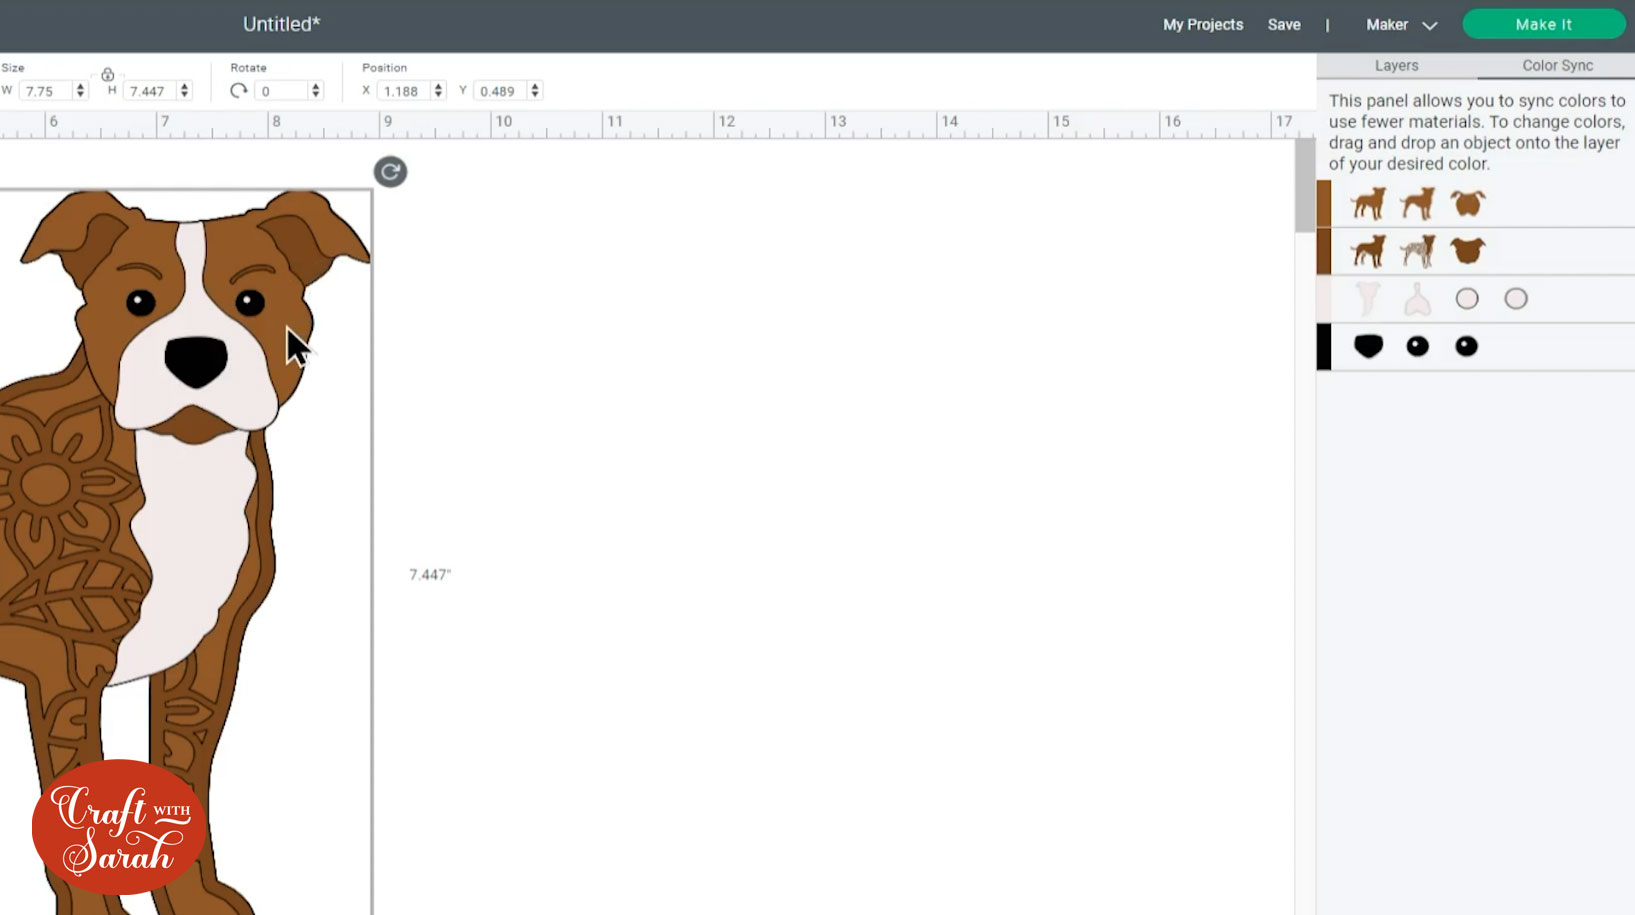
Task: Click the pale pink color bar
Action: 1324,299
